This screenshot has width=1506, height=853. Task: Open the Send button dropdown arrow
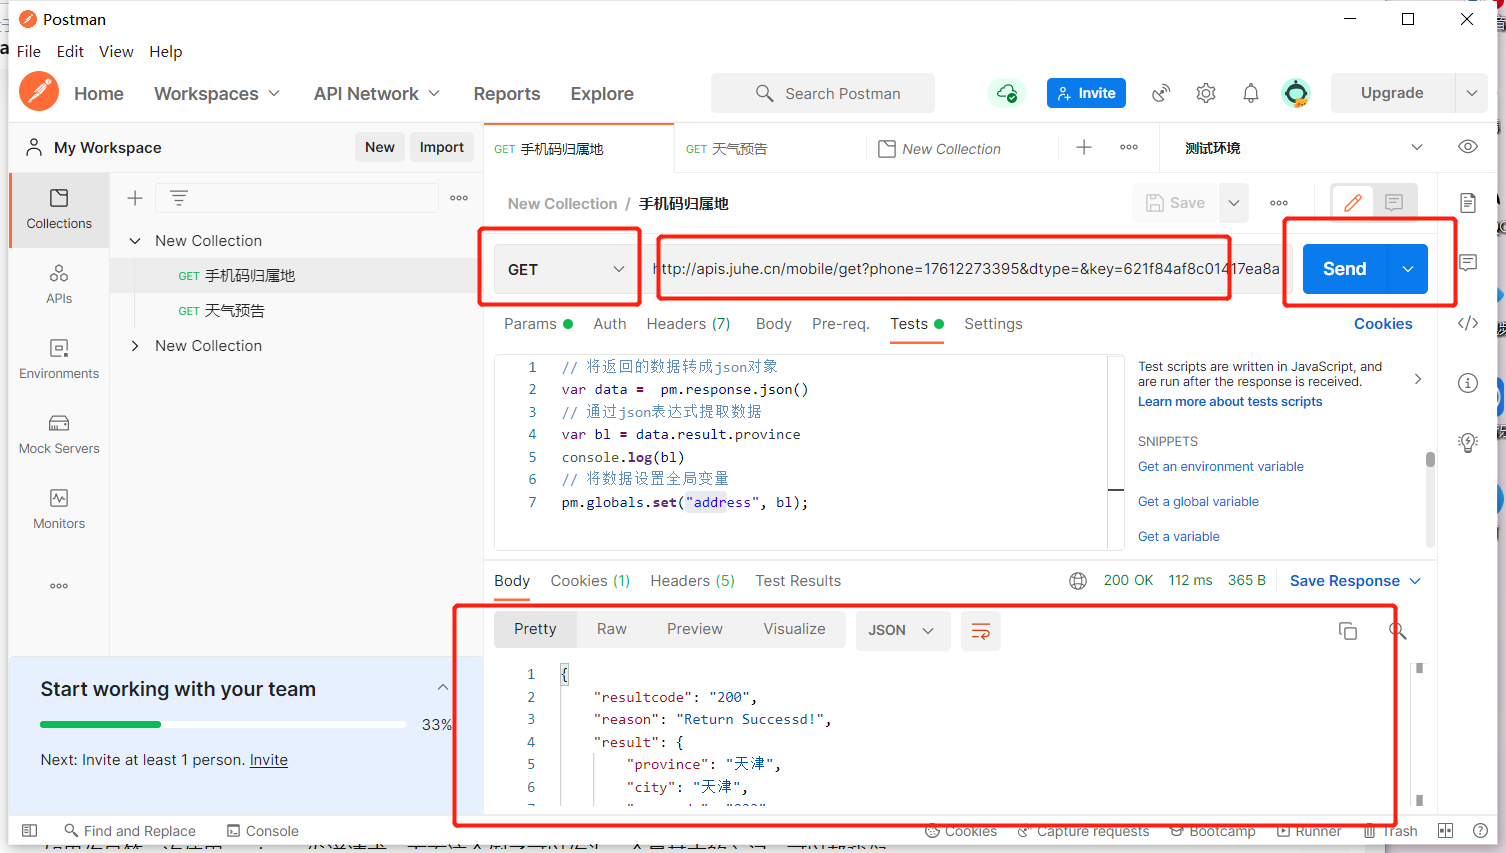[x=1408, y=269]
